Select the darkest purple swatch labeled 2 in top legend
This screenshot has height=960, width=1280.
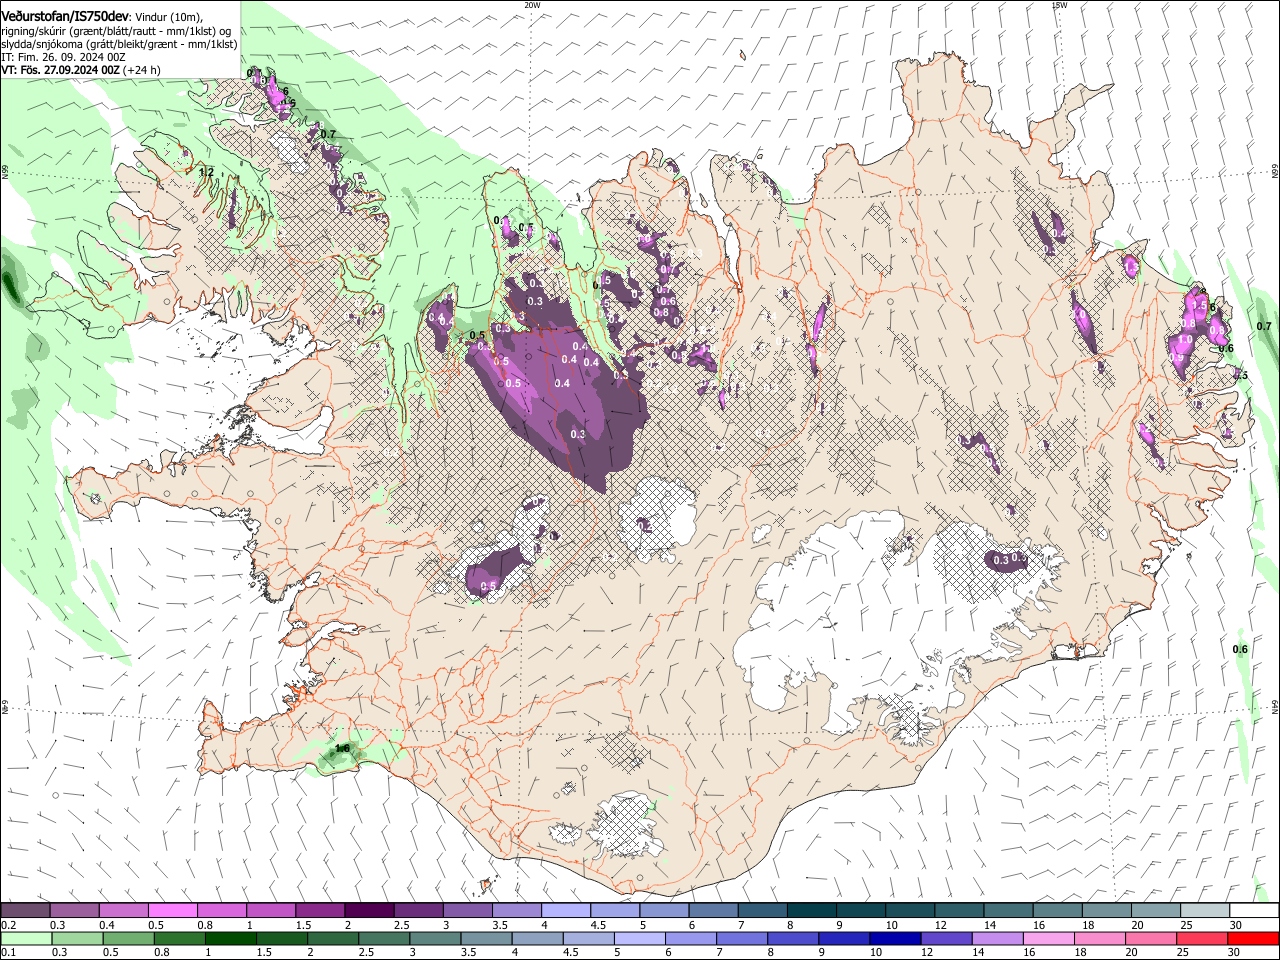pos(368,911)
